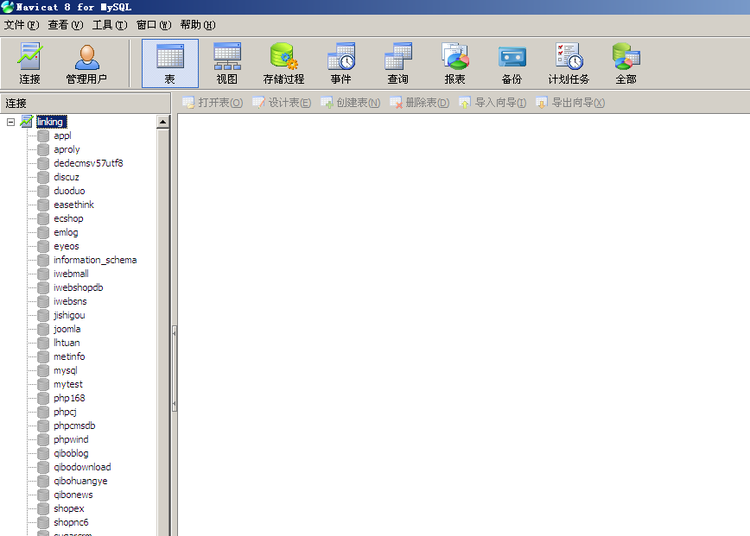This screenshot has width=750, height=536.
Task: Select the easethink database
Action: 74,205
